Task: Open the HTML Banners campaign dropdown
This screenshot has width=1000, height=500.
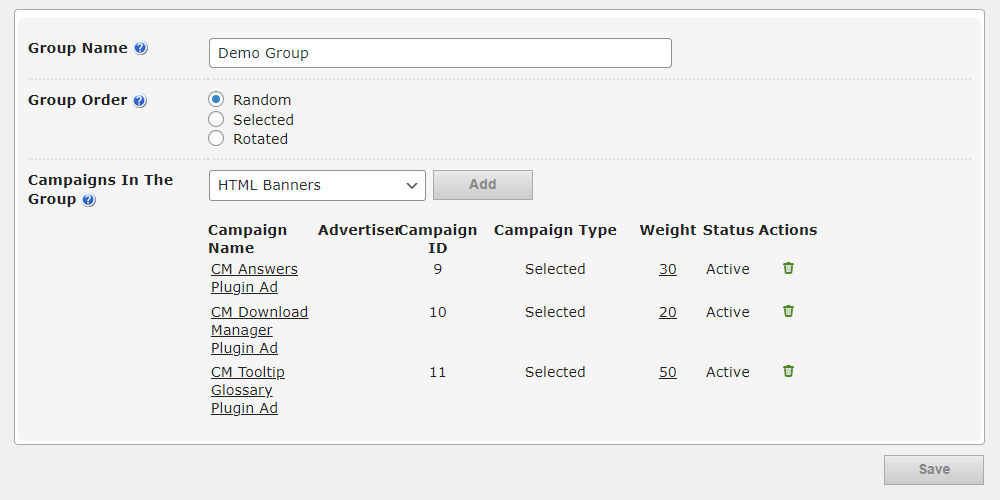Action: click(x=317, y=185)
